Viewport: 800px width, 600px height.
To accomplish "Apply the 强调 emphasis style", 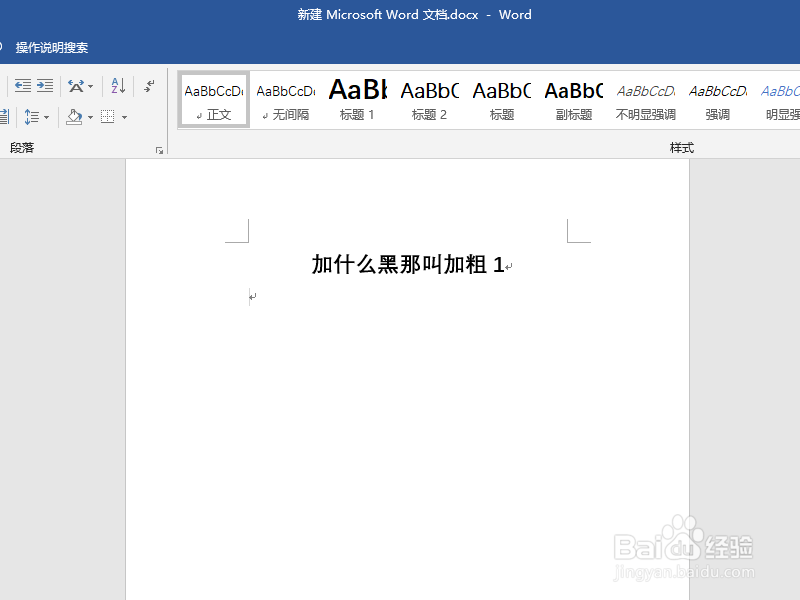I will pos(717,99).
